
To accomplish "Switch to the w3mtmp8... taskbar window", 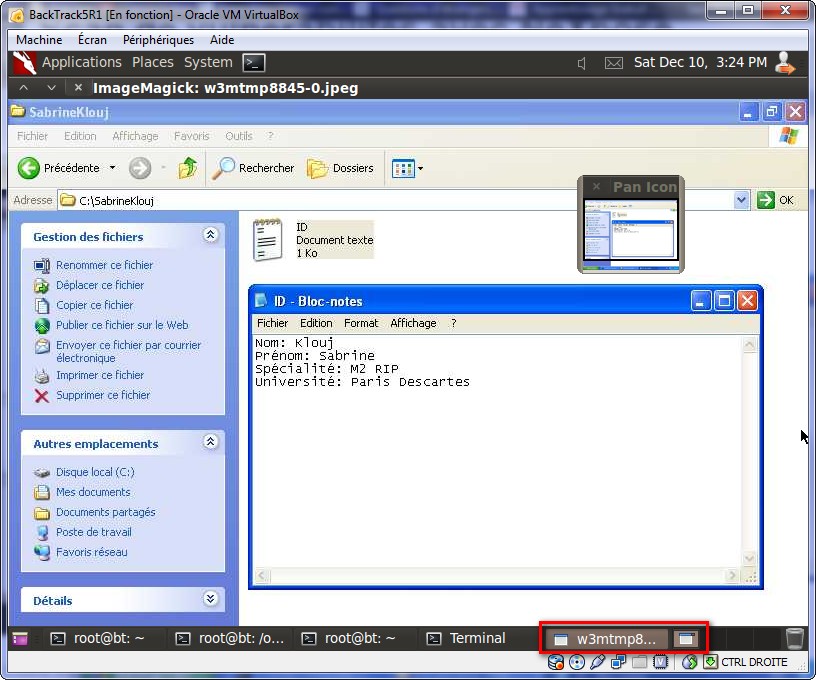I will 607,639.
